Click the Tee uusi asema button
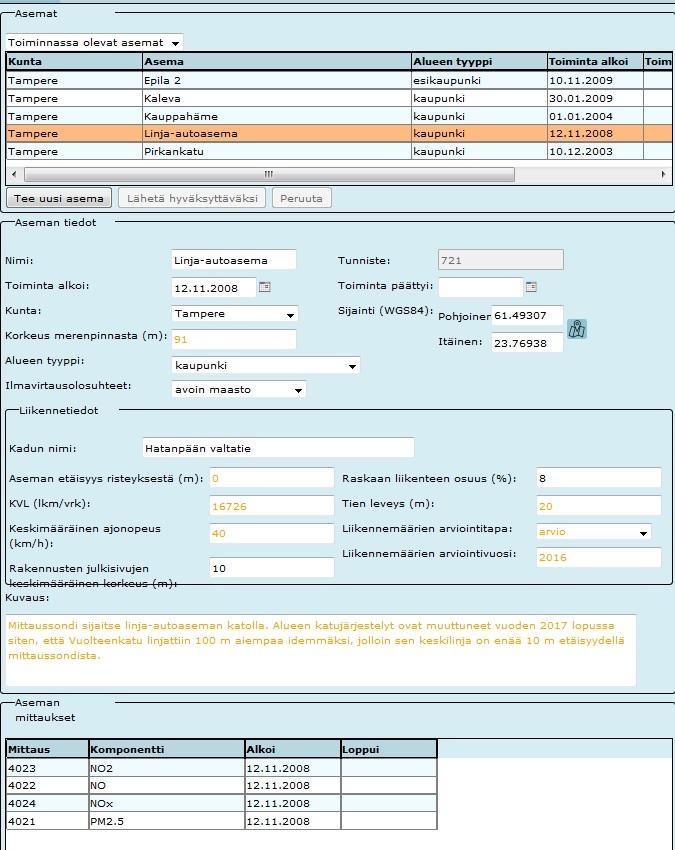This screenshot has width=675, height=850. [x=59, y=198]
